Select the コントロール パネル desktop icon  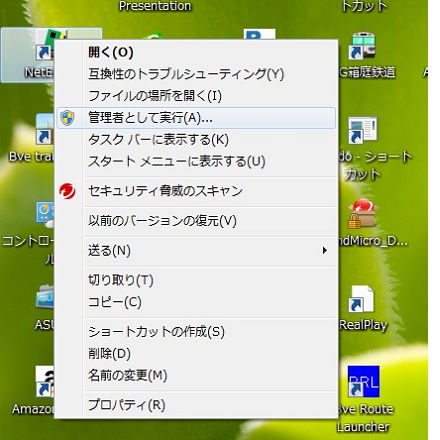(45, 214)
